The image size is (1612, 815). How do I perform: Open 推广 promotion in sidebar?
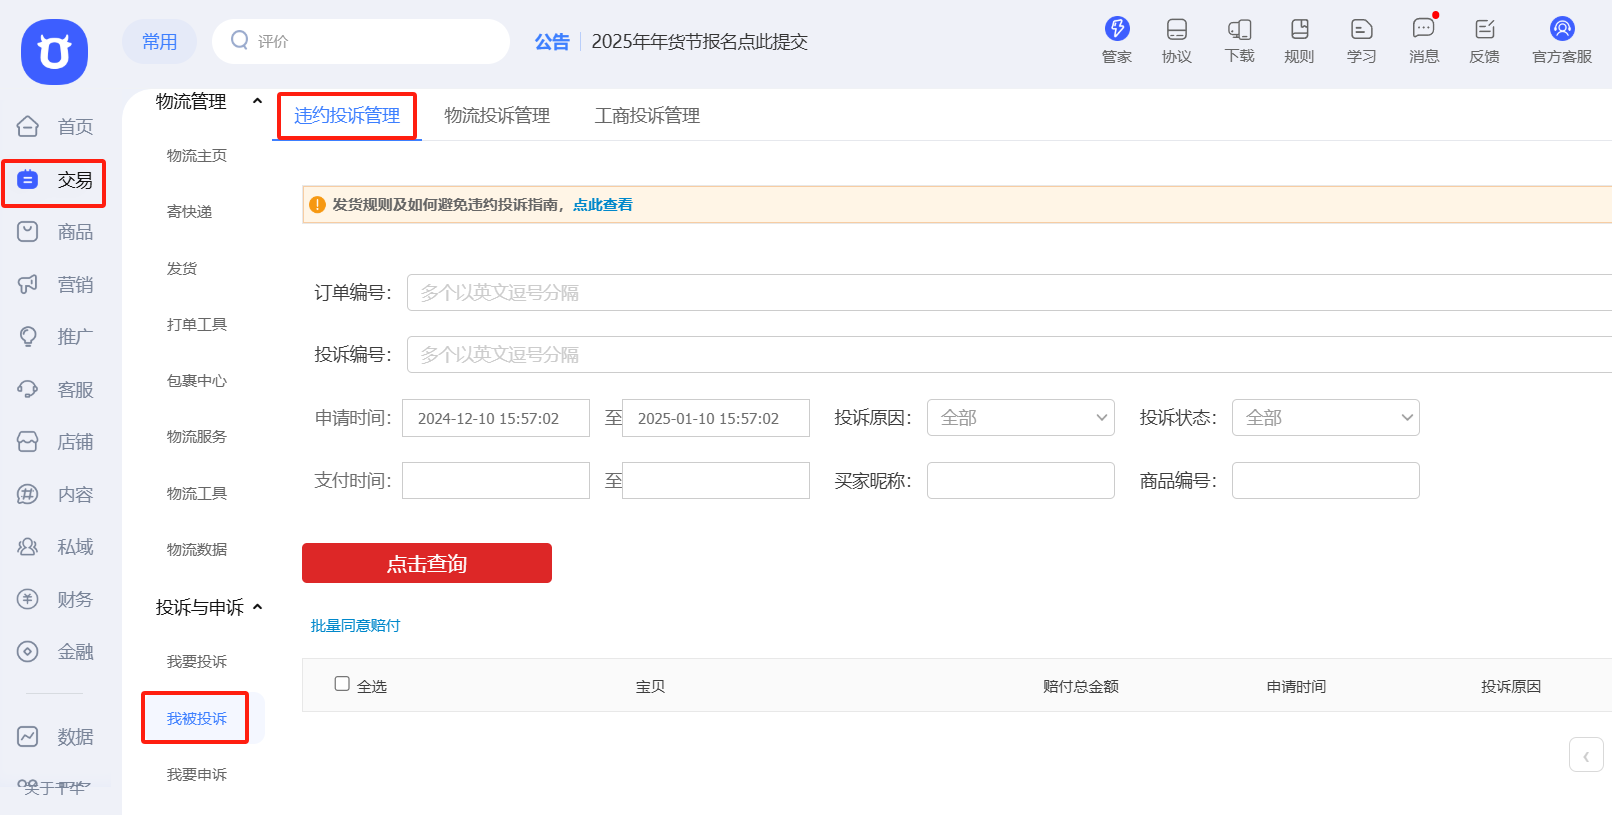coord(56,337)
